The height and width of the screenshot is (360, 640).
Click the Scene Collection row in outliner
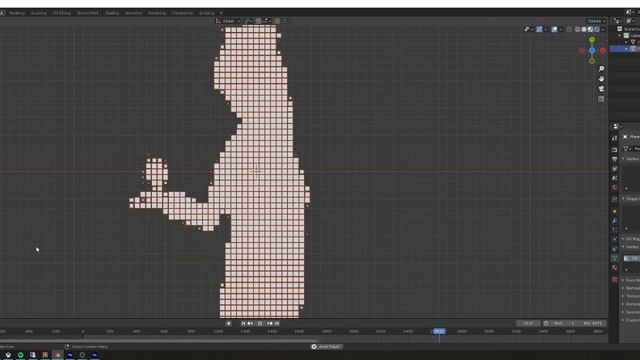click(x=629, y=29)
